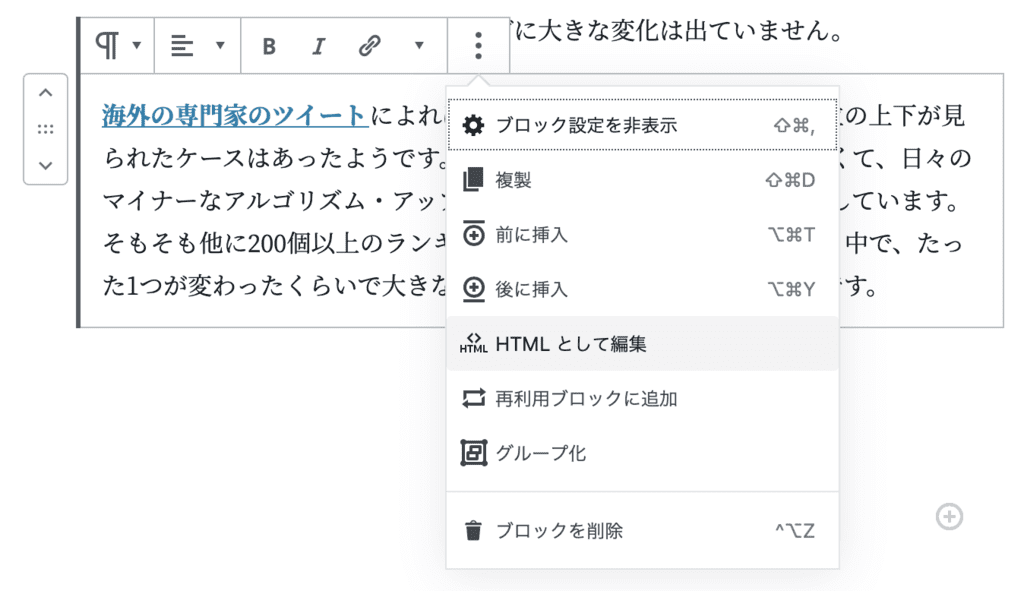This screenshot has height=591, width=1024.
Task: Open the link insertion tool
Action: click(368, 45)
